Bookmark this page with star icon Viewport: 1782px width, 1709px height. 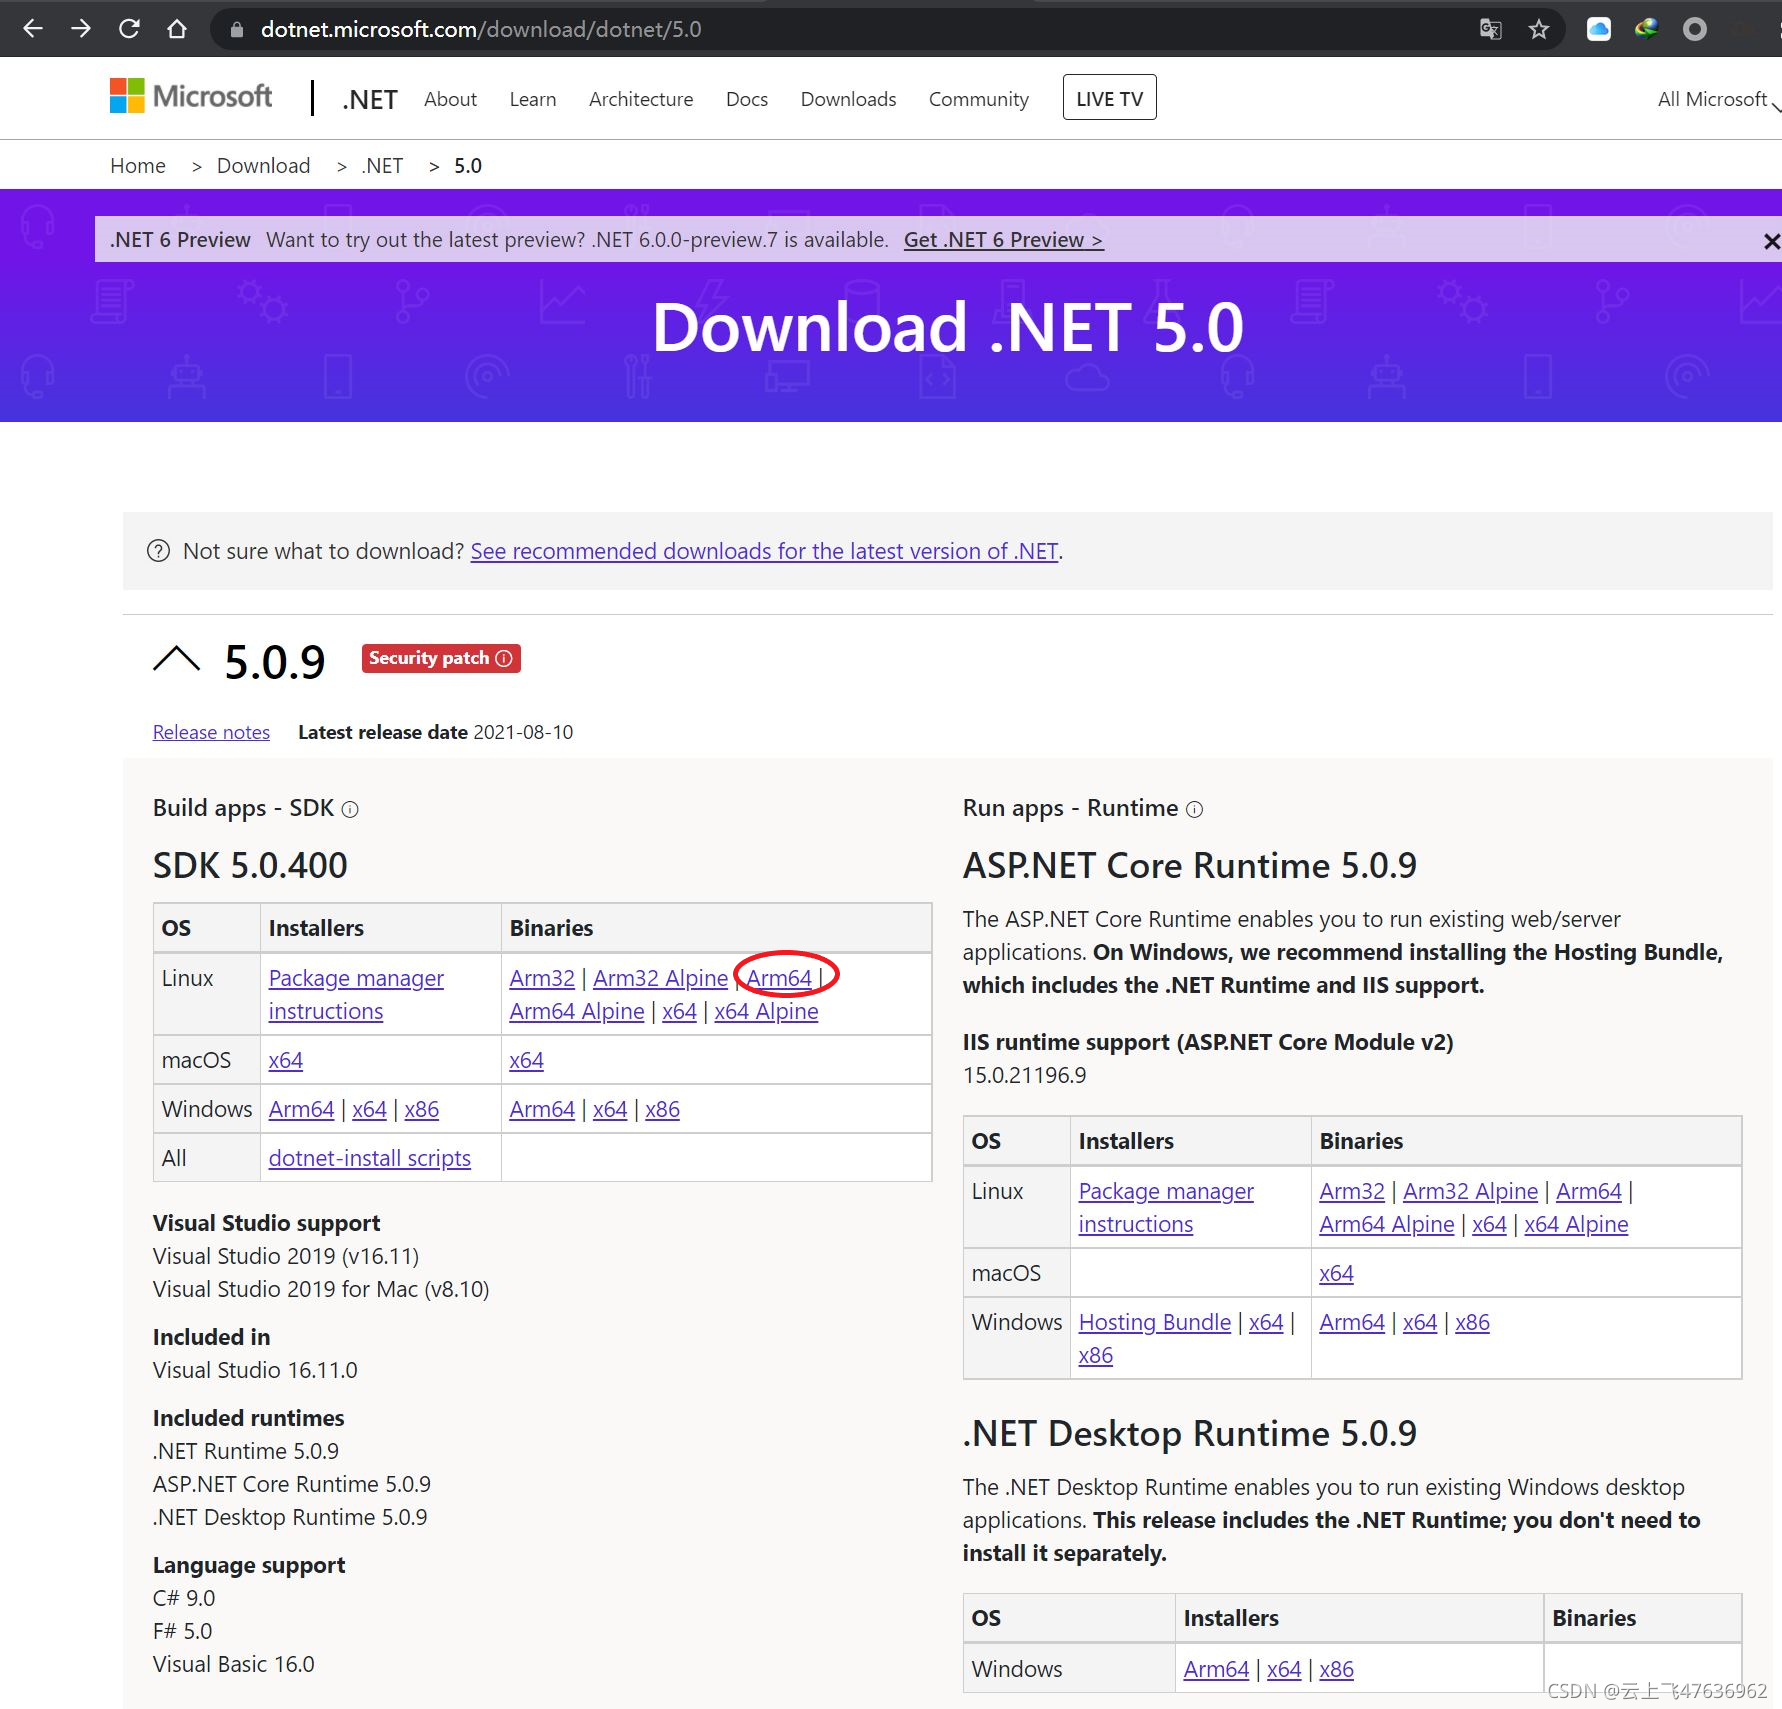tap(1539, 29)
